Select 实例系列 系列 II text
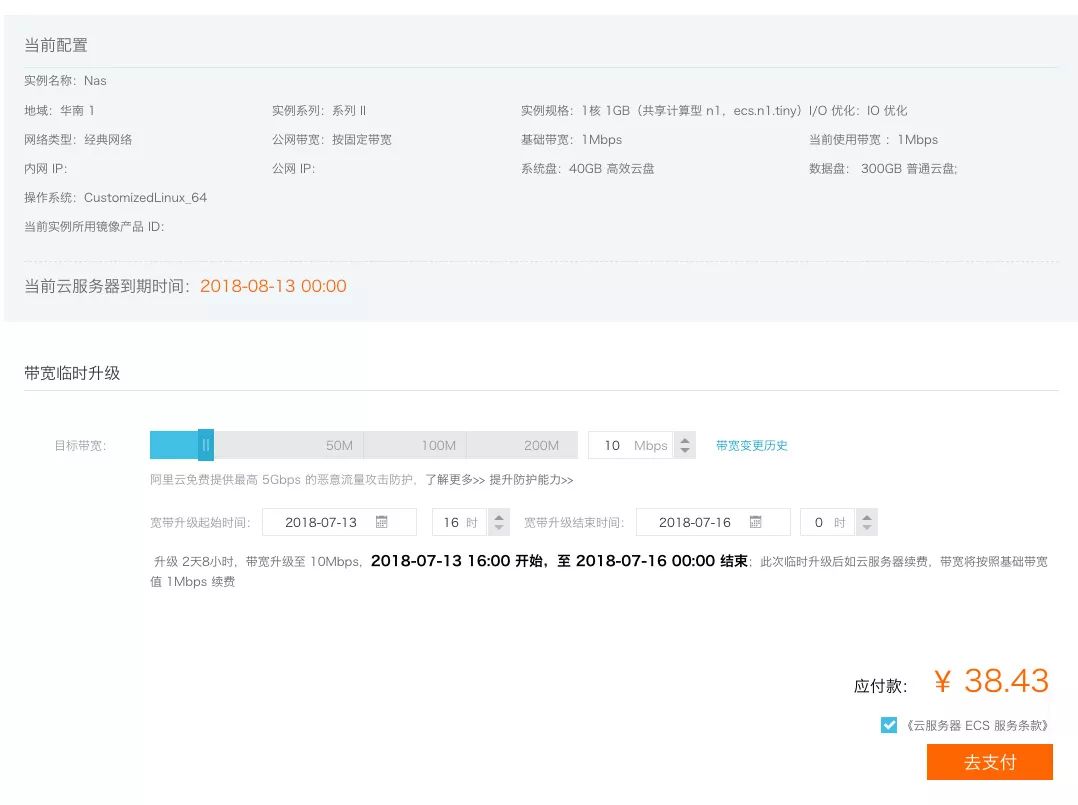This screenshot has width=1078, height=805. click(318, 110)
